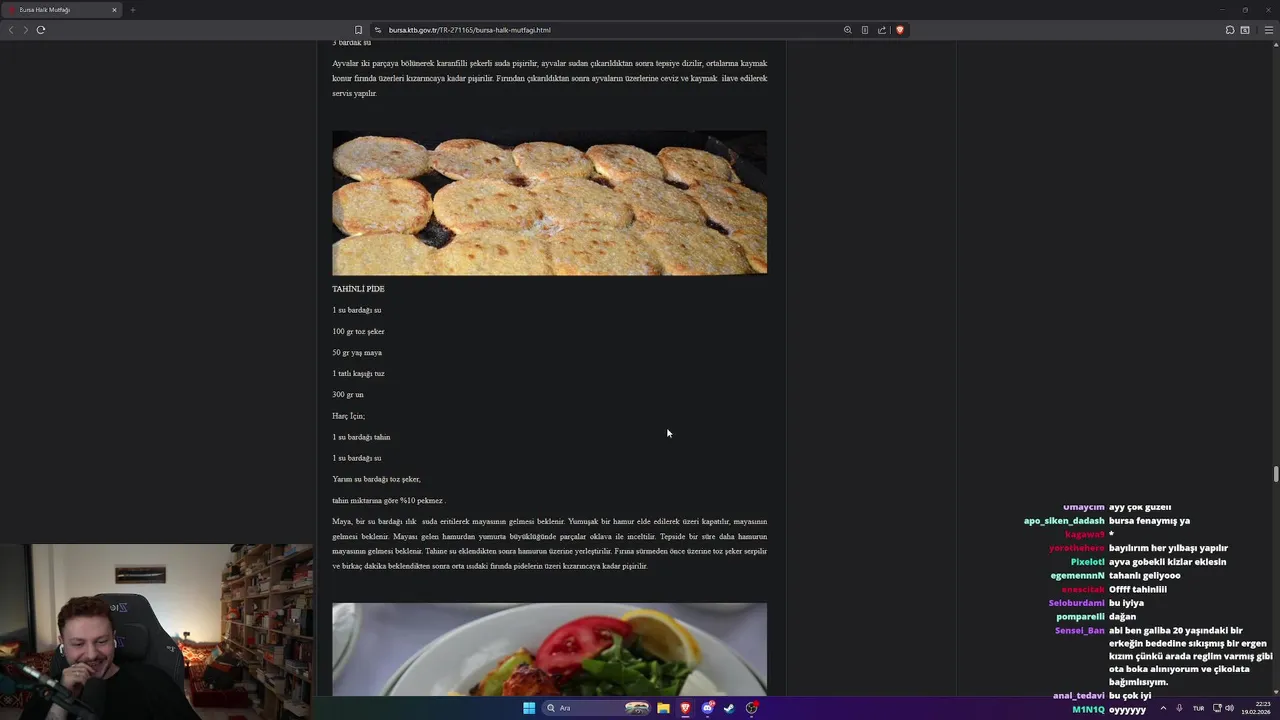The image size is (1280, 720).
Task: Click the '1 tatlı kaşığı tuz' line
Action: click(x=358, y=373)
